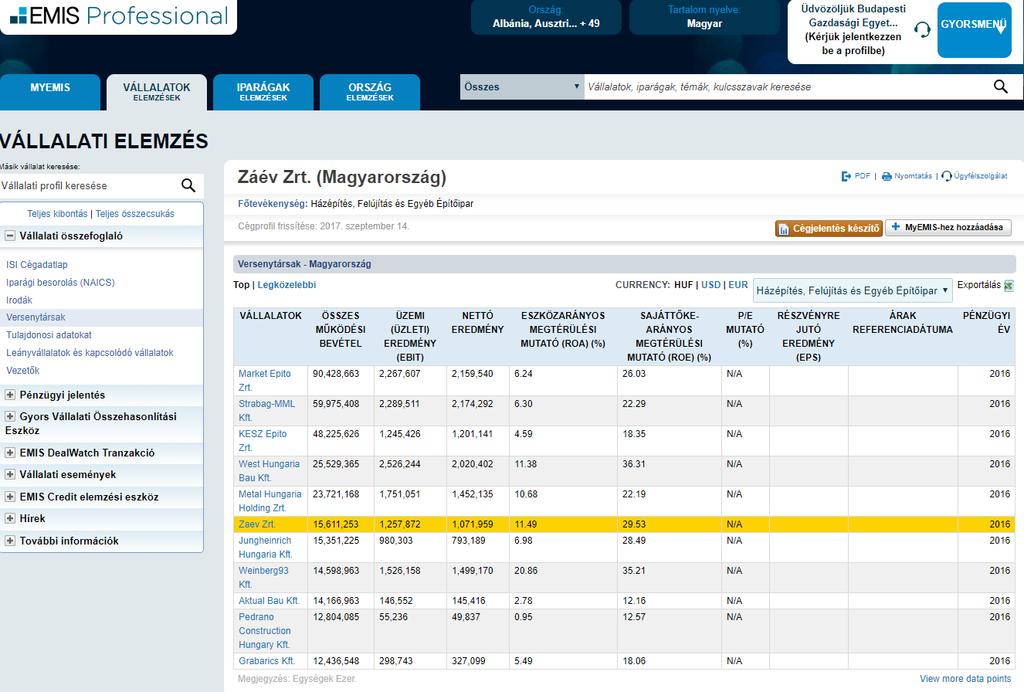The width and height of the screenshot is (1024, 692).
Task: Open ISI Cégadatlap in sidebar
Action: [37, 264]
